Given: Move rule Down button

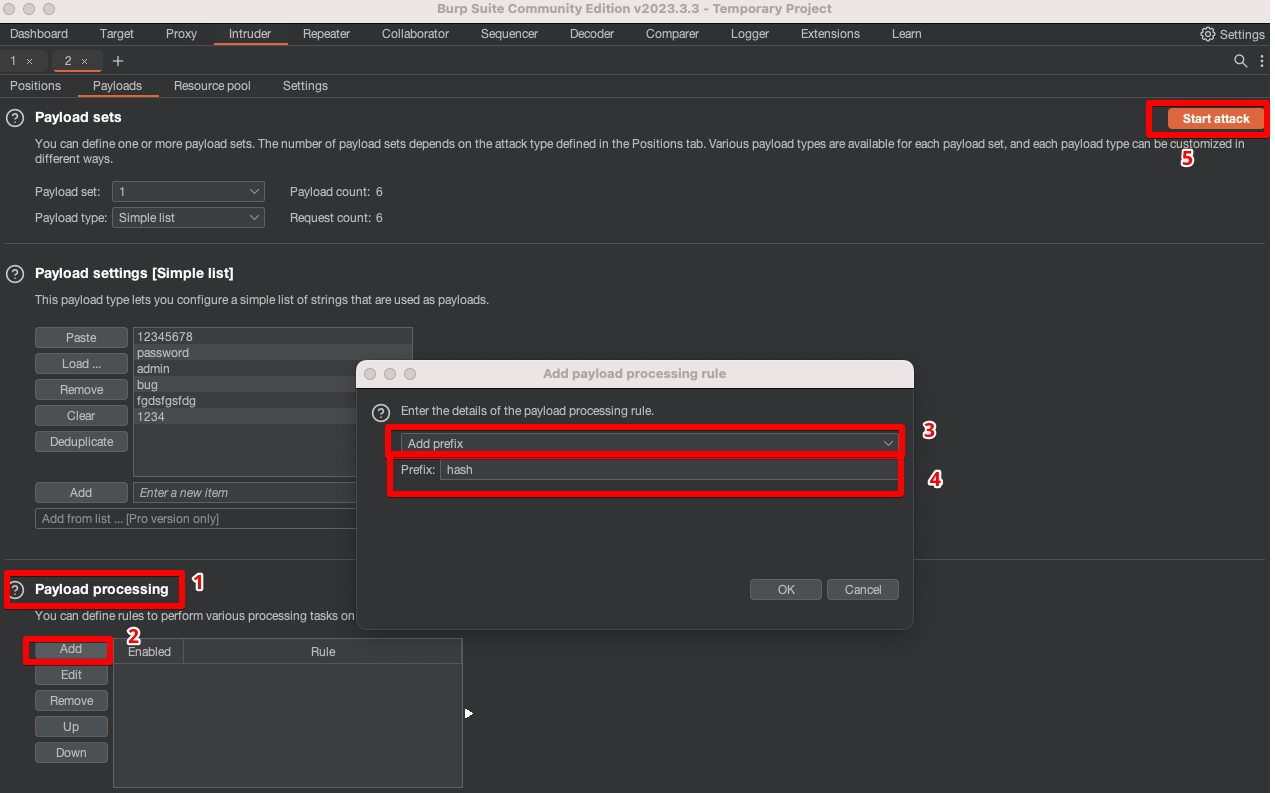Looking at the screenshot, I should coord(71,753).
